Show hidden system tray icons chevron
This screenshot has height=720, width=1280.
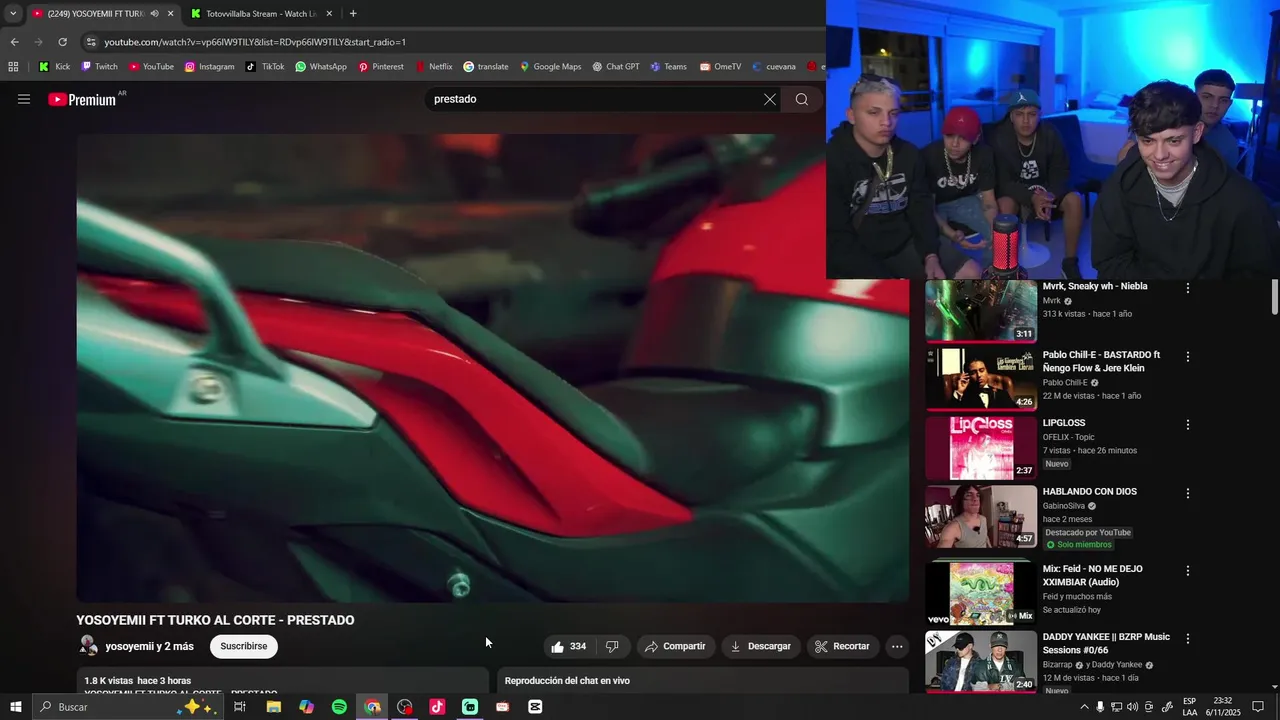(x=1084, y=707)
